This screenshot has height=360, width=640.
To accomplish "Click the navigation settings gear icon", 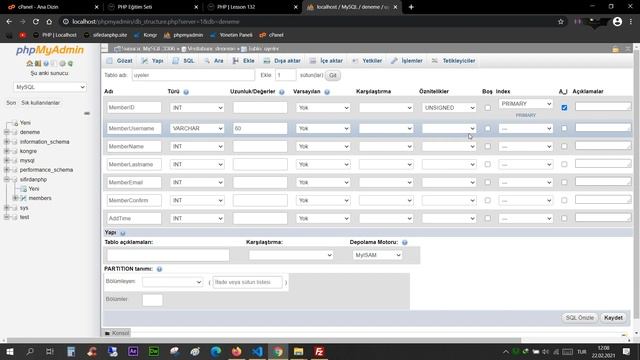I will 62,64.
